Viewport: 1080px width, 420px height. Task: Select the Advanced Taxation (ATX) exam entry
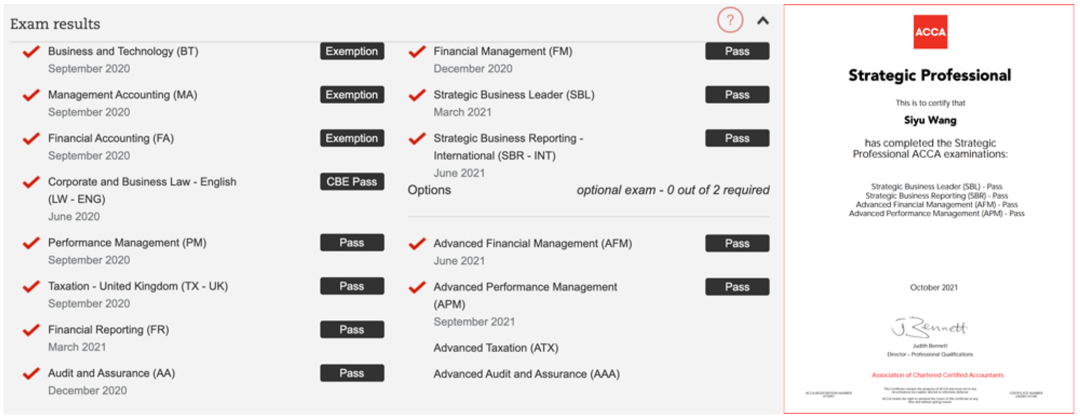(x=496, y=348)
